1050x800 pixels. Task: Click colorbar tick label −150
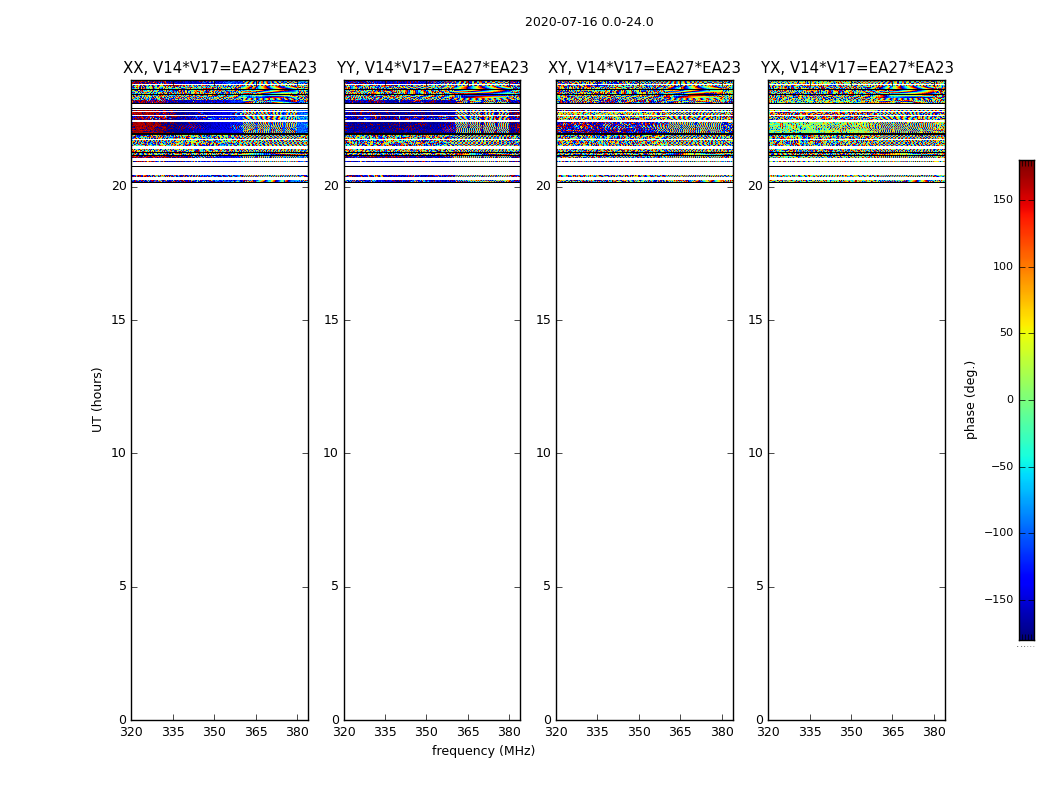click(999, 599)
